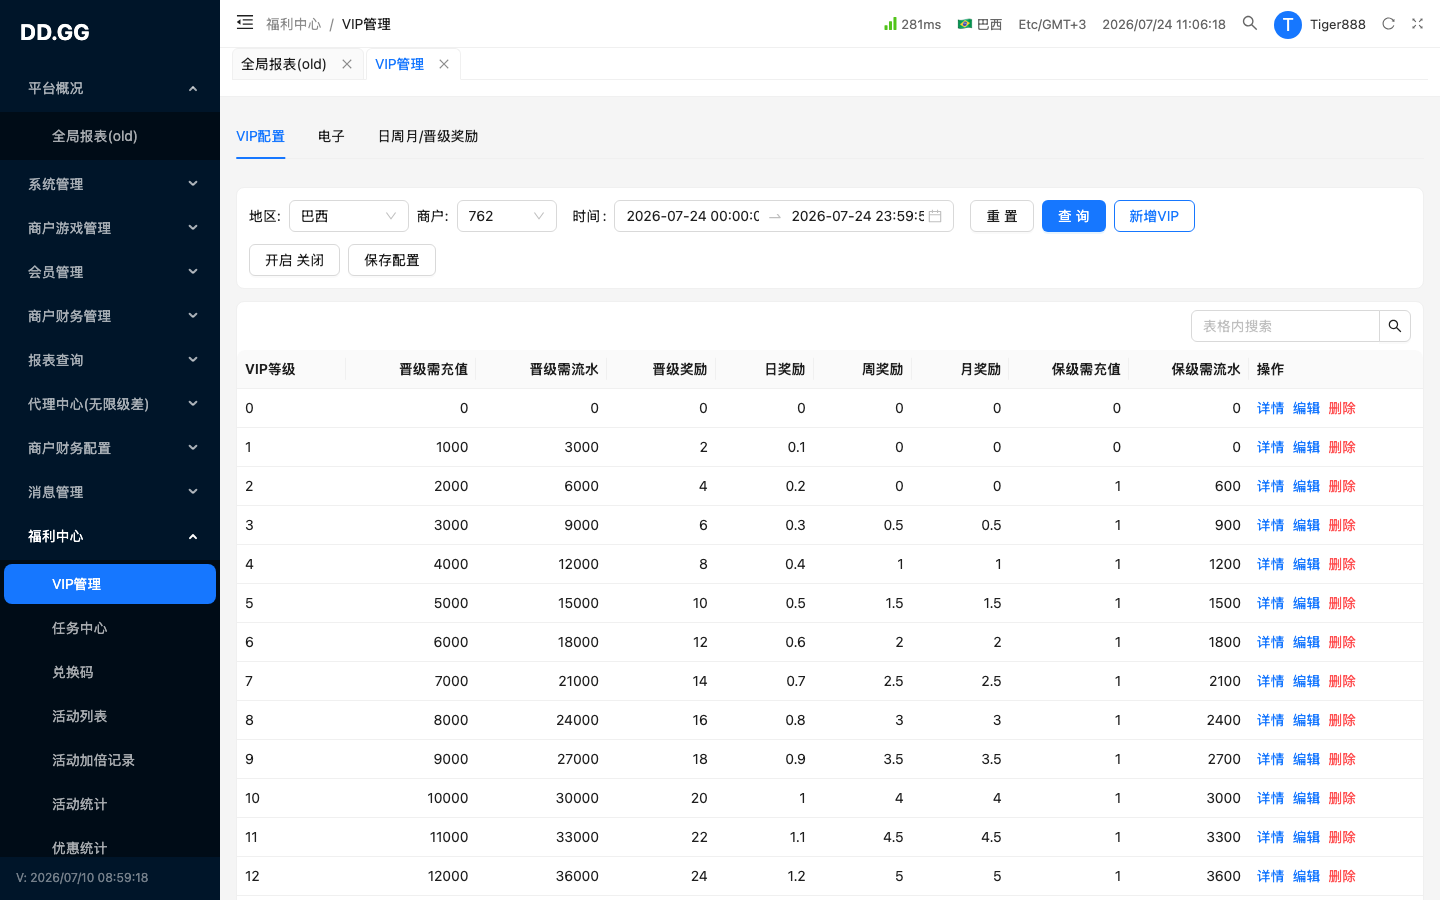Expand the 会员管理 menu group
Screen dimensions: 1440x900
(110, 272)
